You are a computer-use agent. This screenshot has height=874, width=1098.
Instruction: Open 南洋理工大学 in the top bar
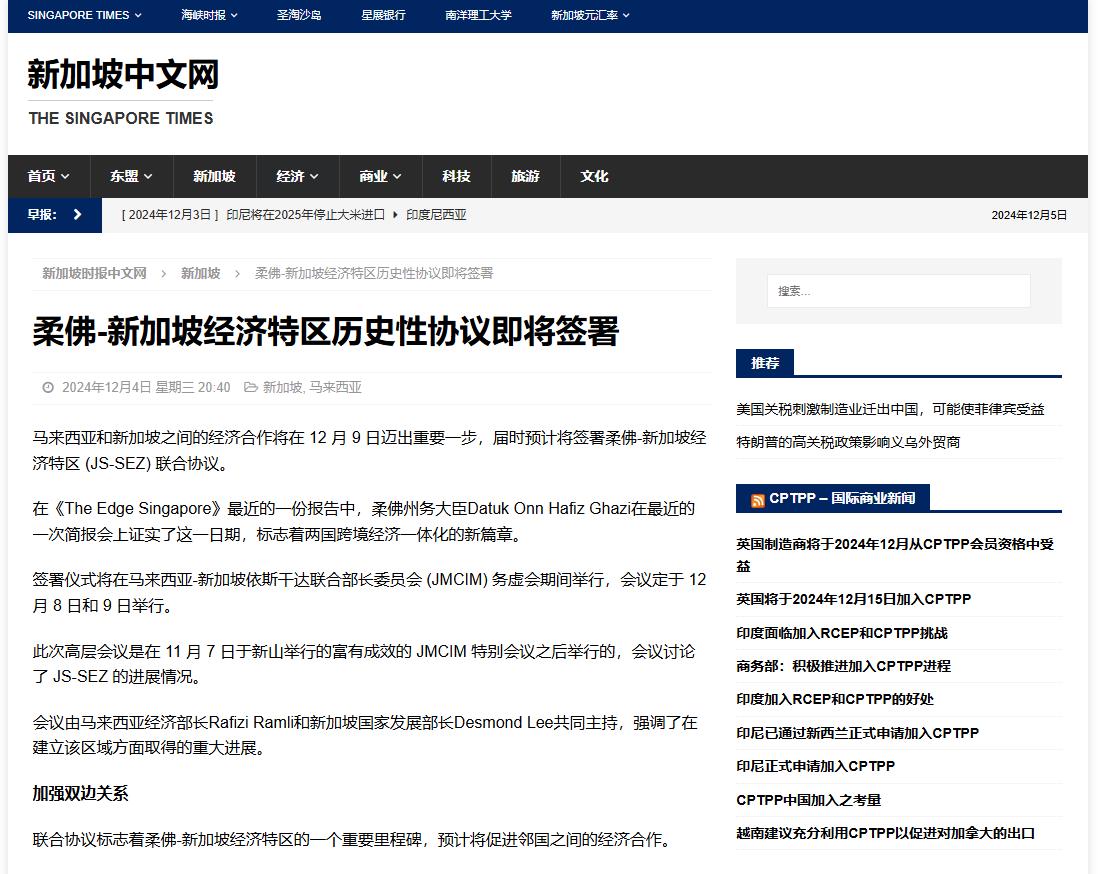(x=478, y=15)
